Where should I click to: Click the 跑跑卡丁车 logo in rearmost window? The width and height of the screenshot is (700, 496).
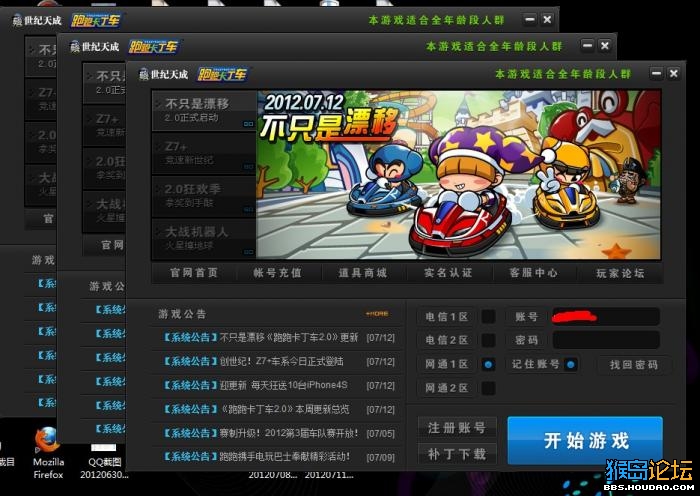pos(96,20)
